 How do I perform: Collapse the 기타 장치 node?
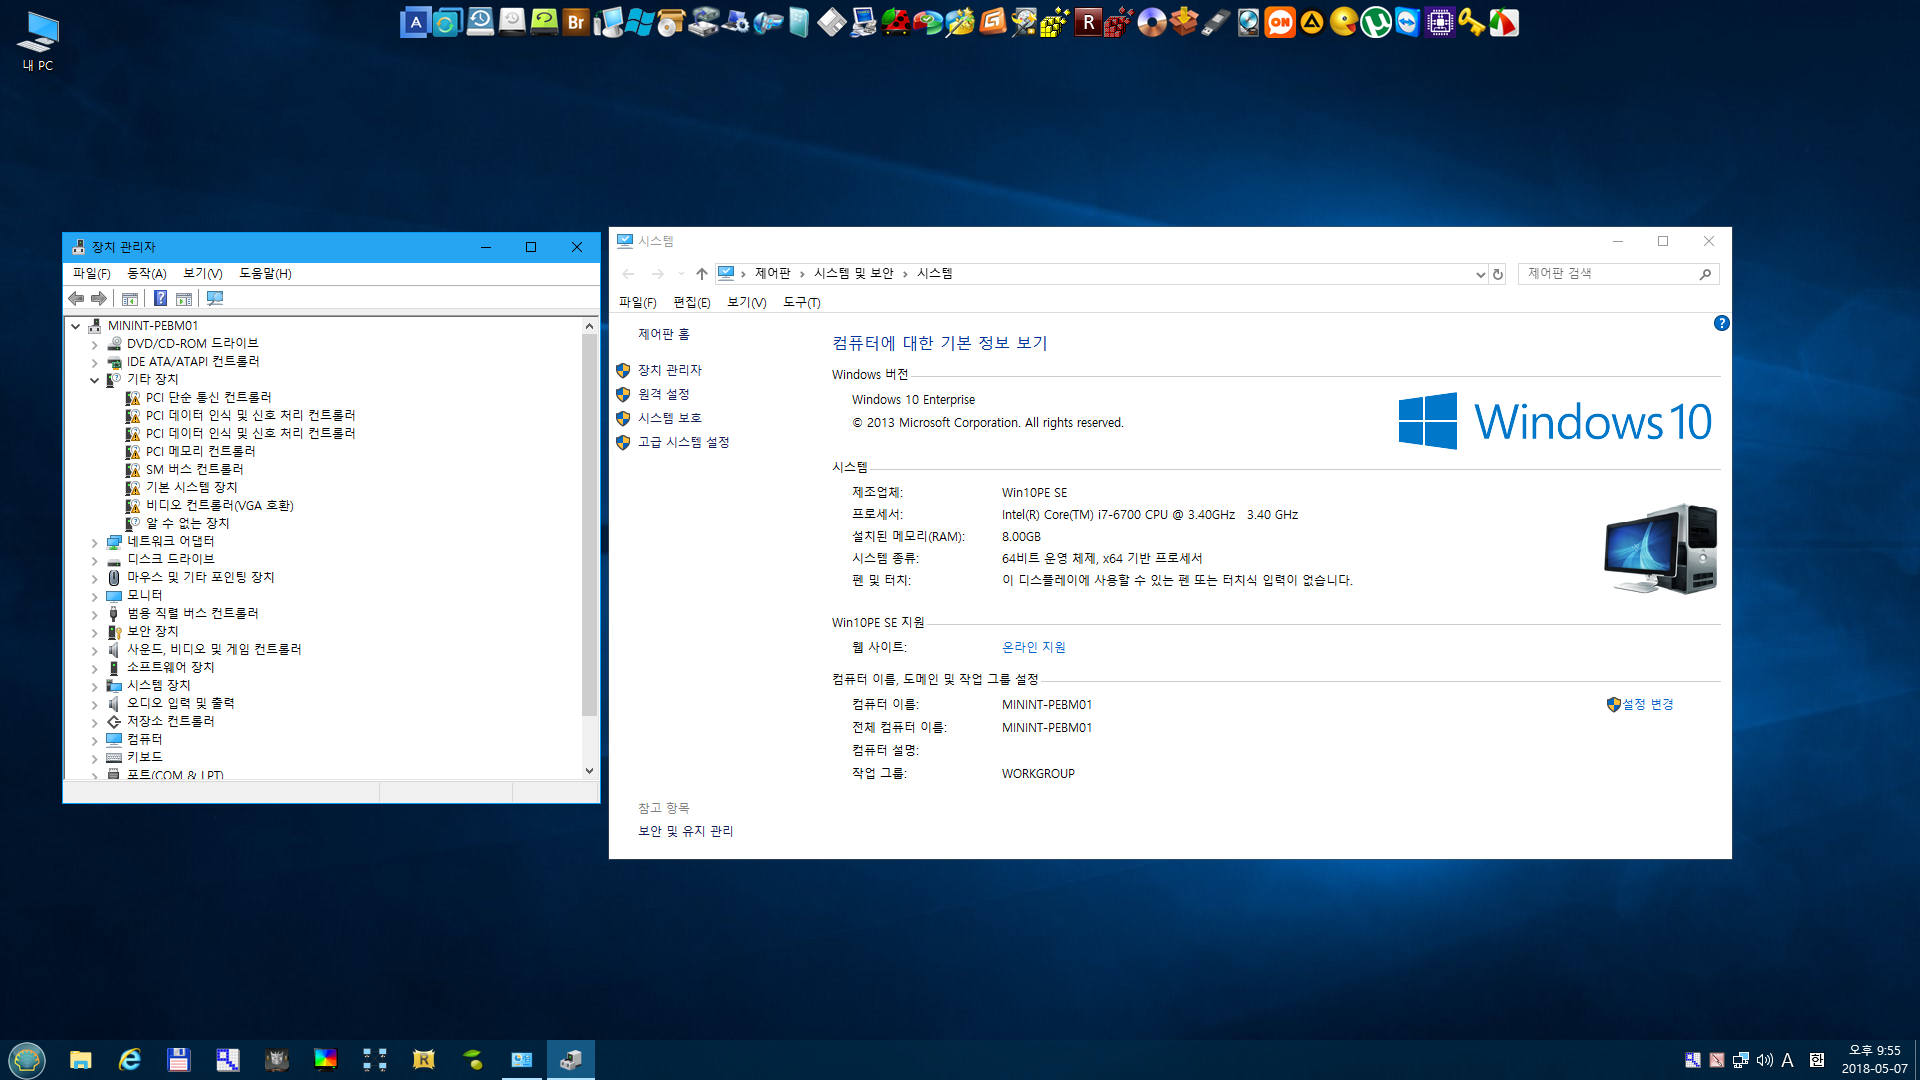(95, 380)
